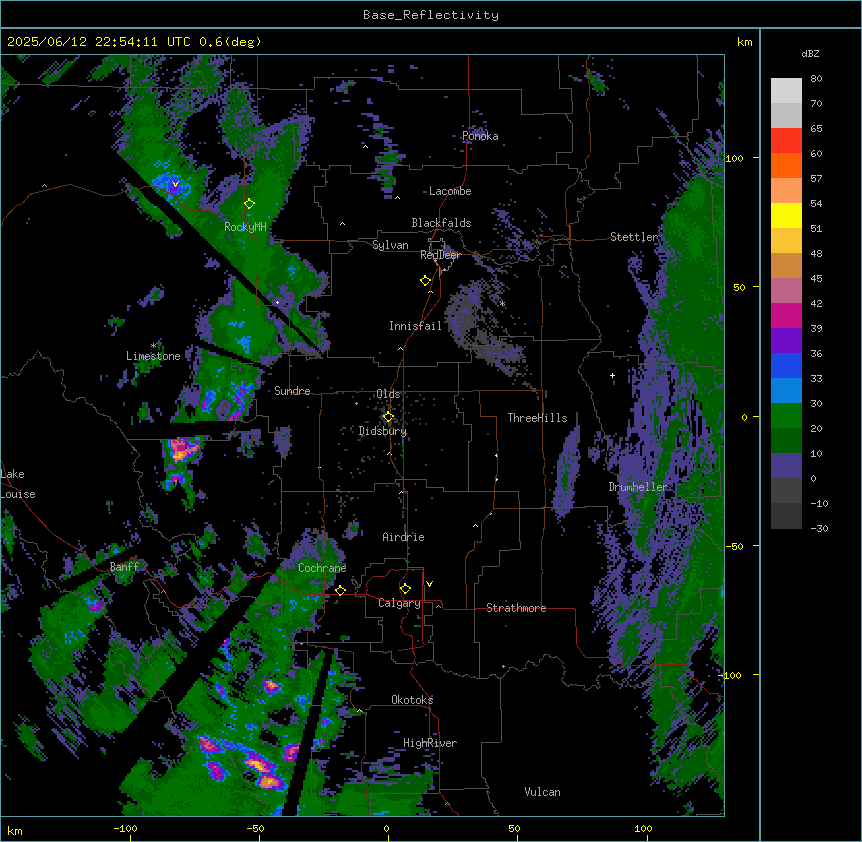Image resolution: width=862 pixels, height=842 pixels.
Task: Click the orange 60 dBZ legend swatch
Action: tap(786, 165)
